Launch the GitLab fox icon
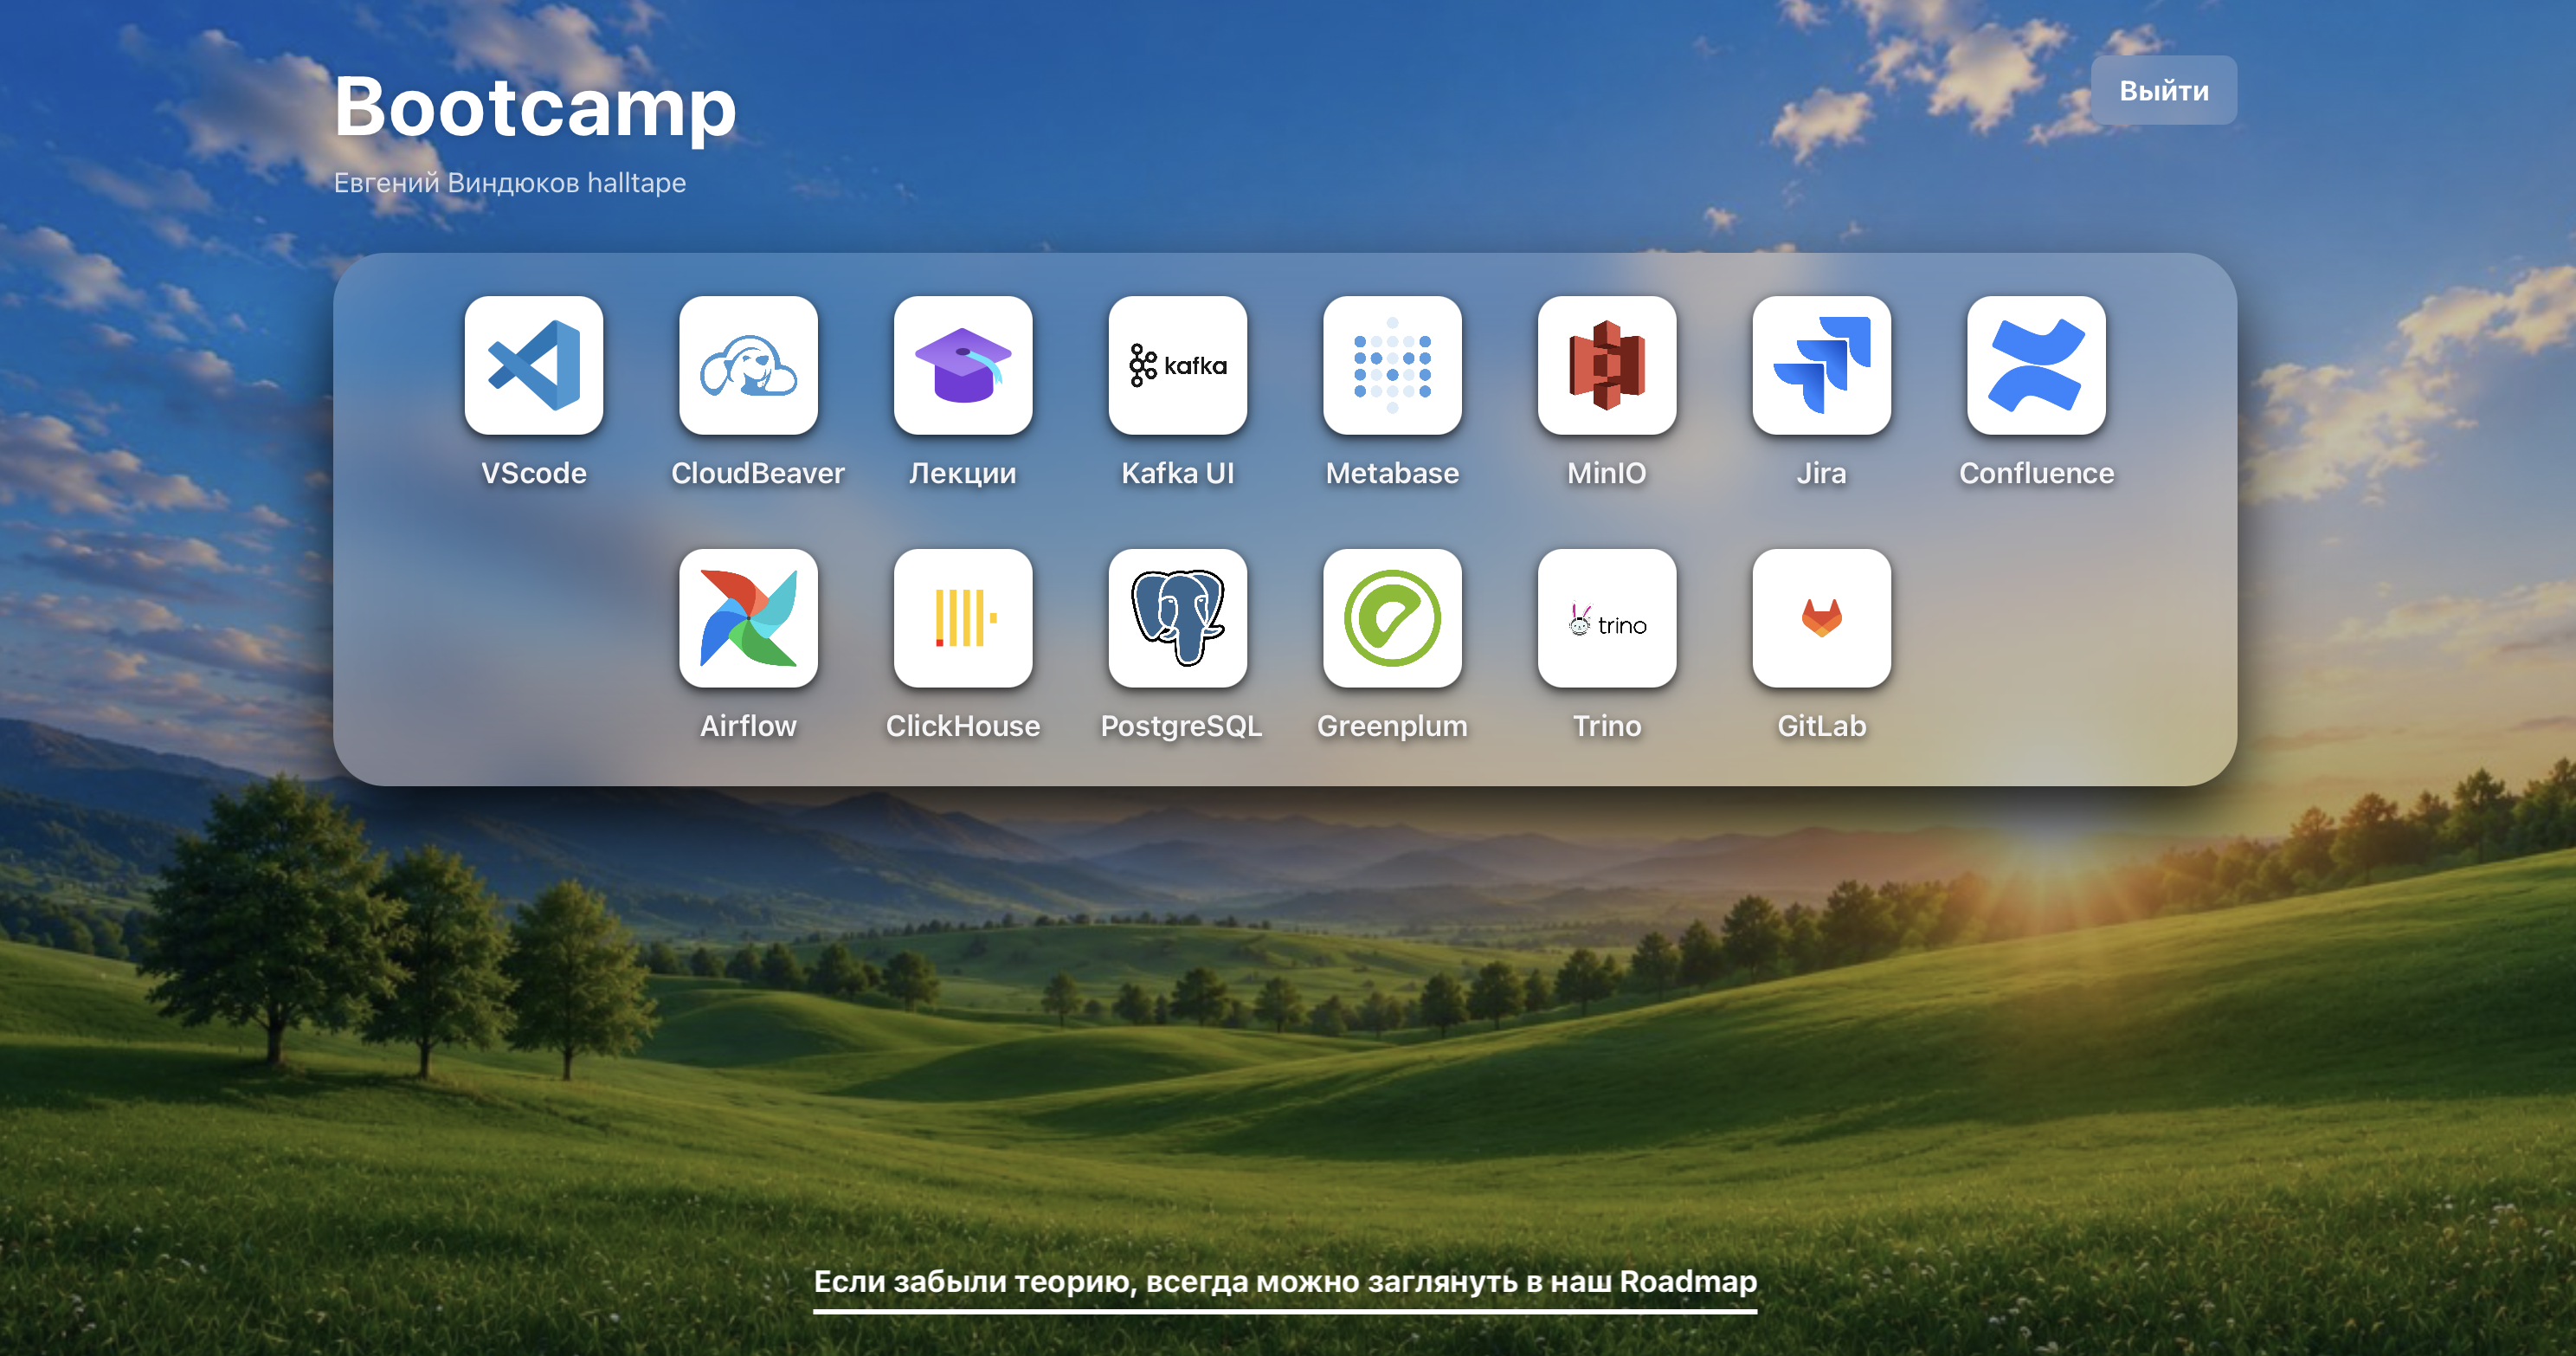This screenshot has height=1356, width=2576. [1822, 618]
